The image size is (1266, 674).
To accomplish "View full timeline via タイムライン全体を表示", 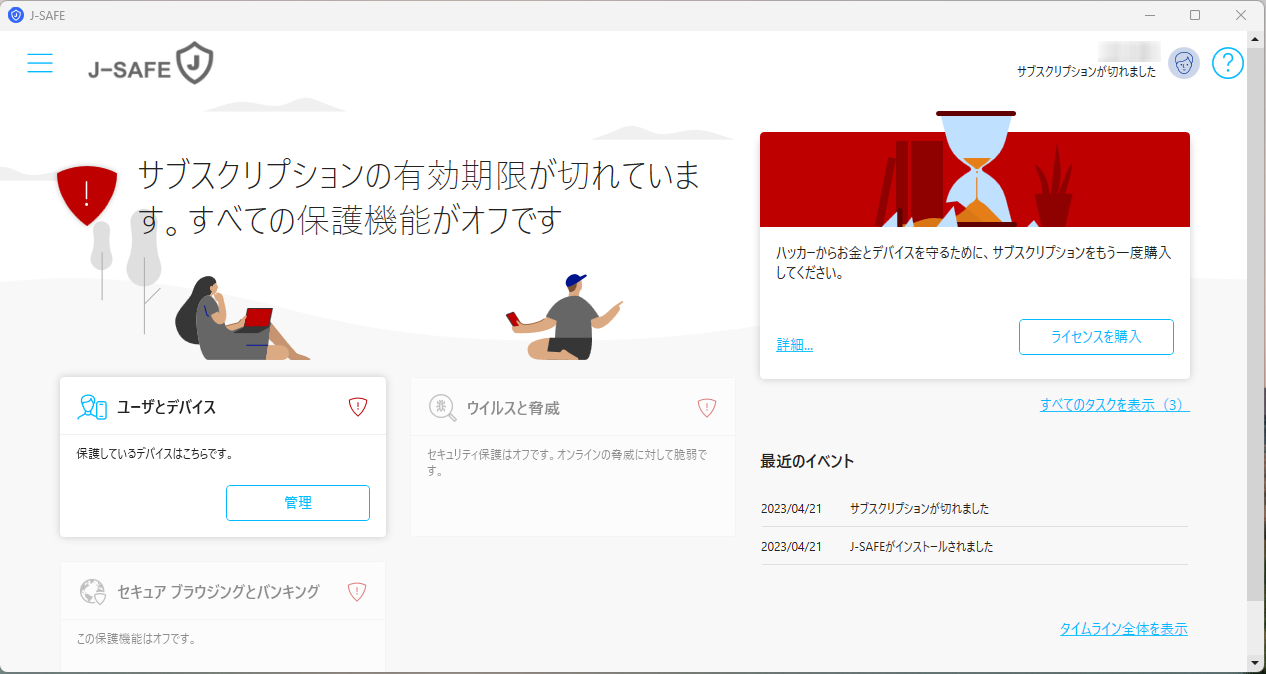I will pyautogui.click(x=1124, y=629).
